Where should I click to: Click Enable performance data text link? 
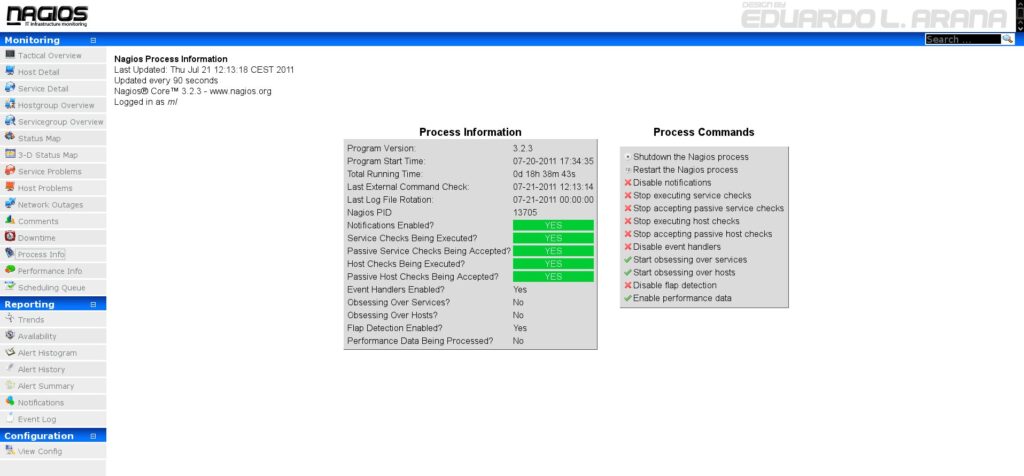682,298
